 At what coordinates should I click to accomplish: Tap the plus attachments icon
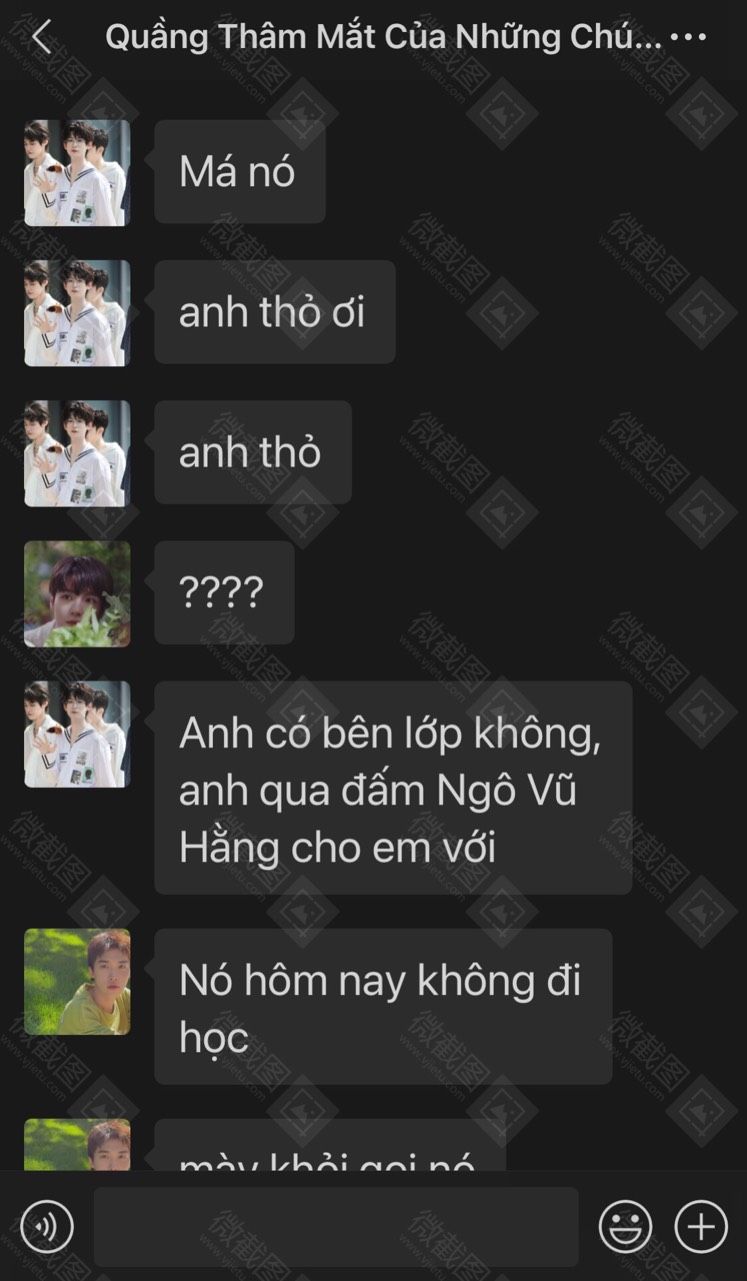tap(701, 1225)
